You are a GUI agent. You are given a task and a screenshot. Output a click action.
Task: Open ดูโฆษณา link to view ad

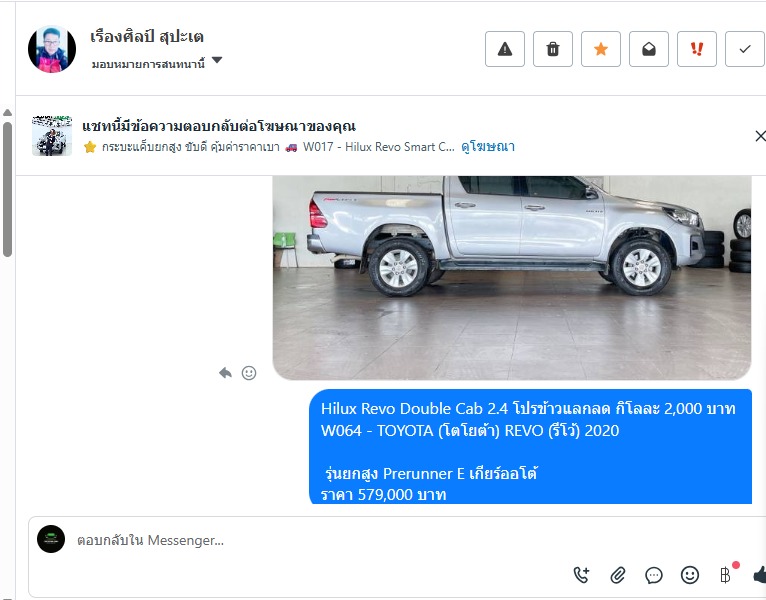pyautogui.click(x=488, y=147)
